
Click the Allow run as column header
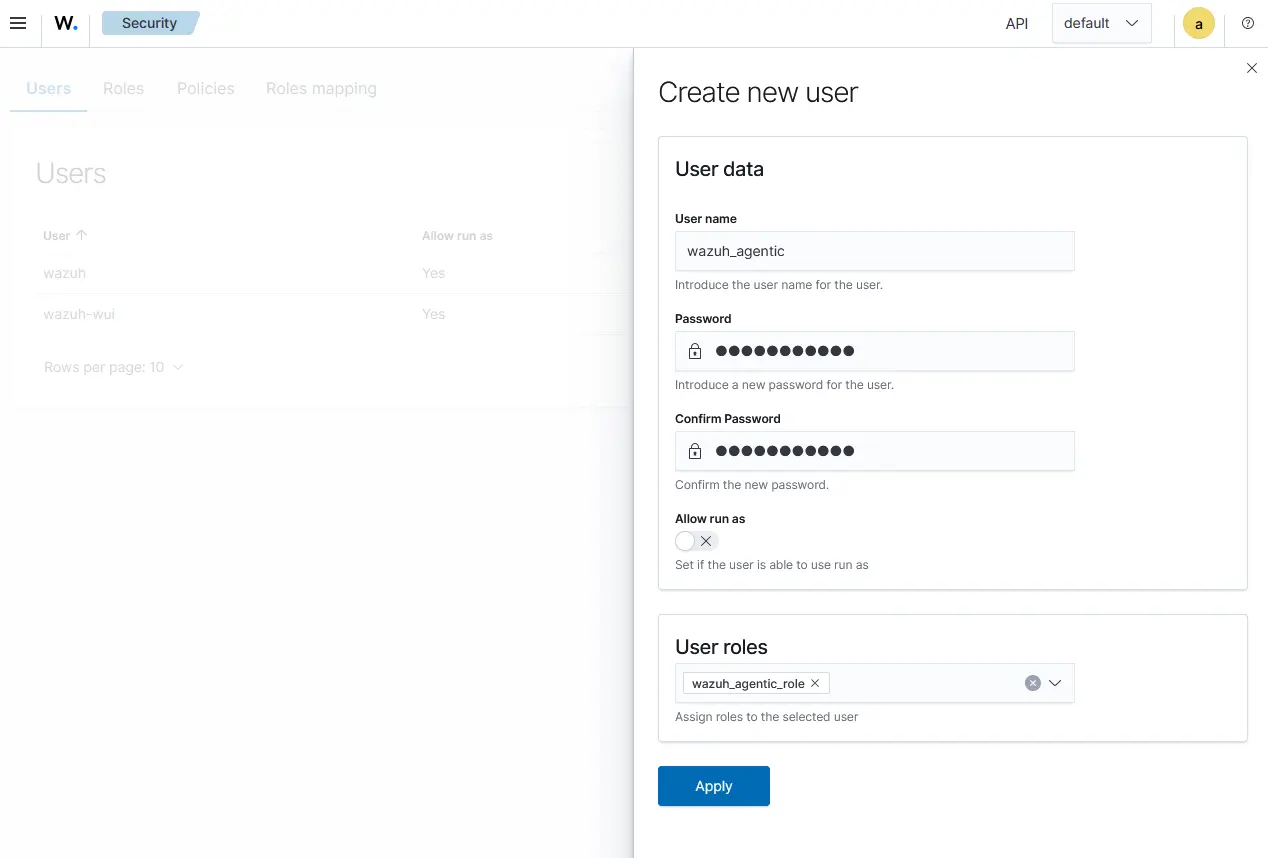tap(457, 236)
